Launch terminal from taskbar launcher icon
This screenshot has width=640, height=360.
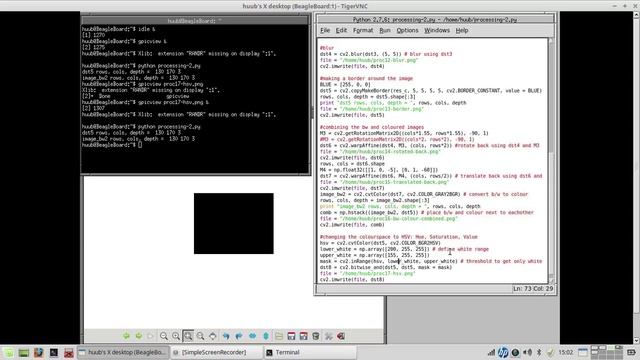53,352
